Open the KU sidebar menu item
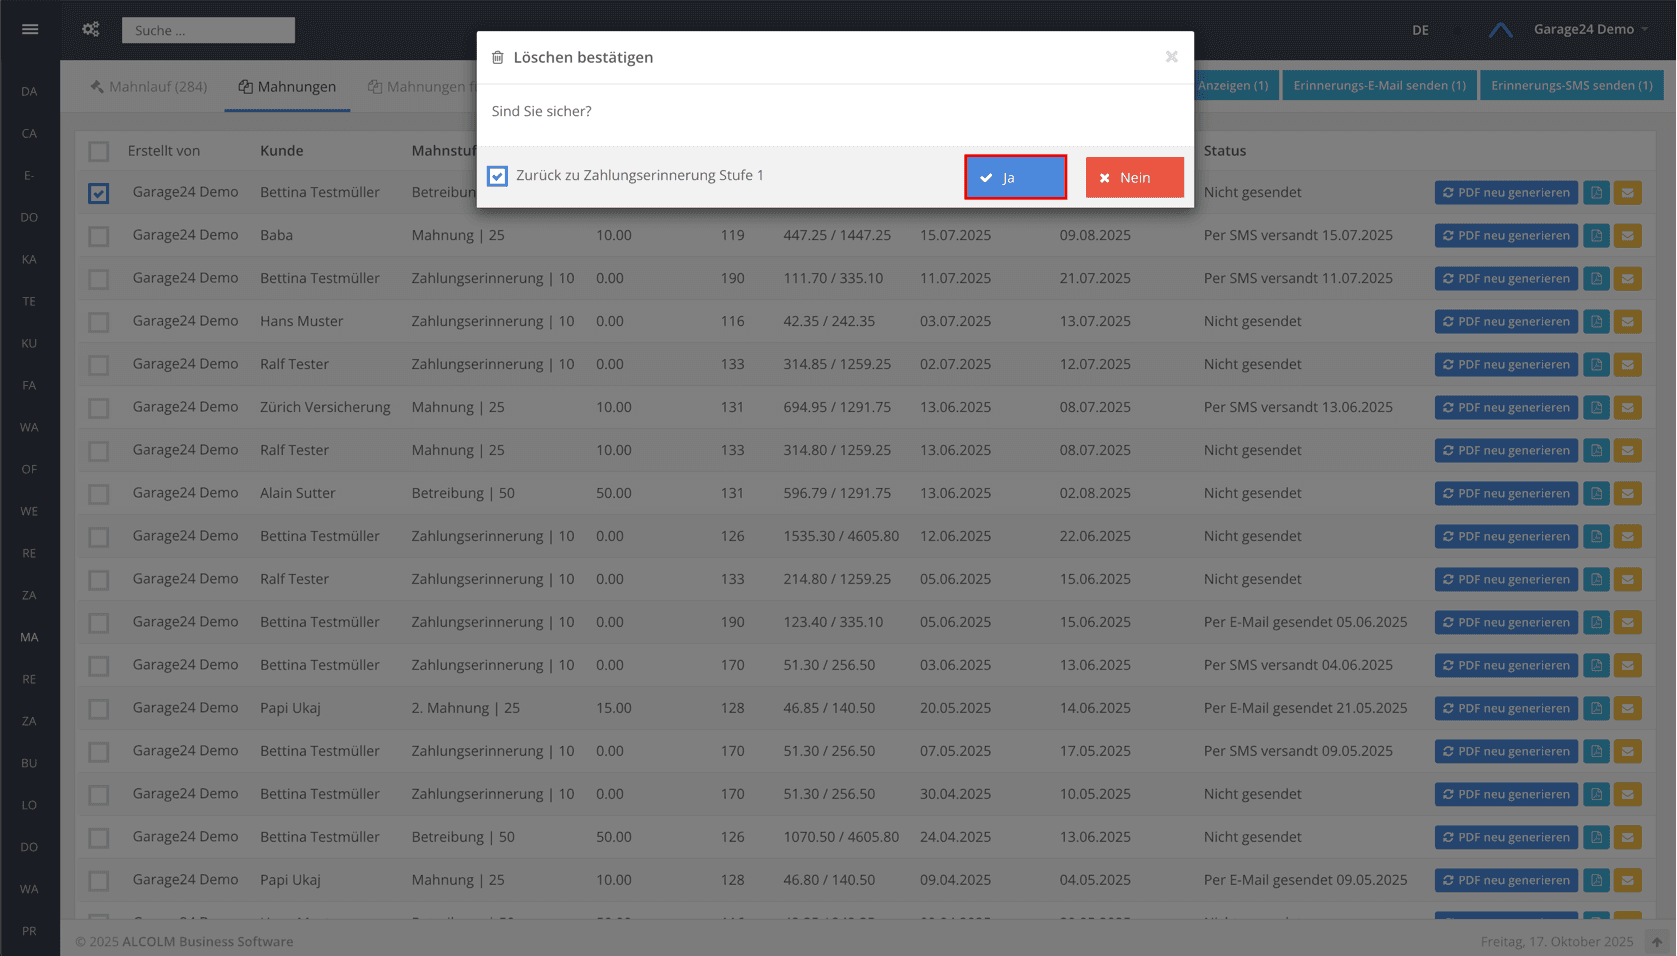Screen dimensions: 1677x956 (x=29, y=343)
